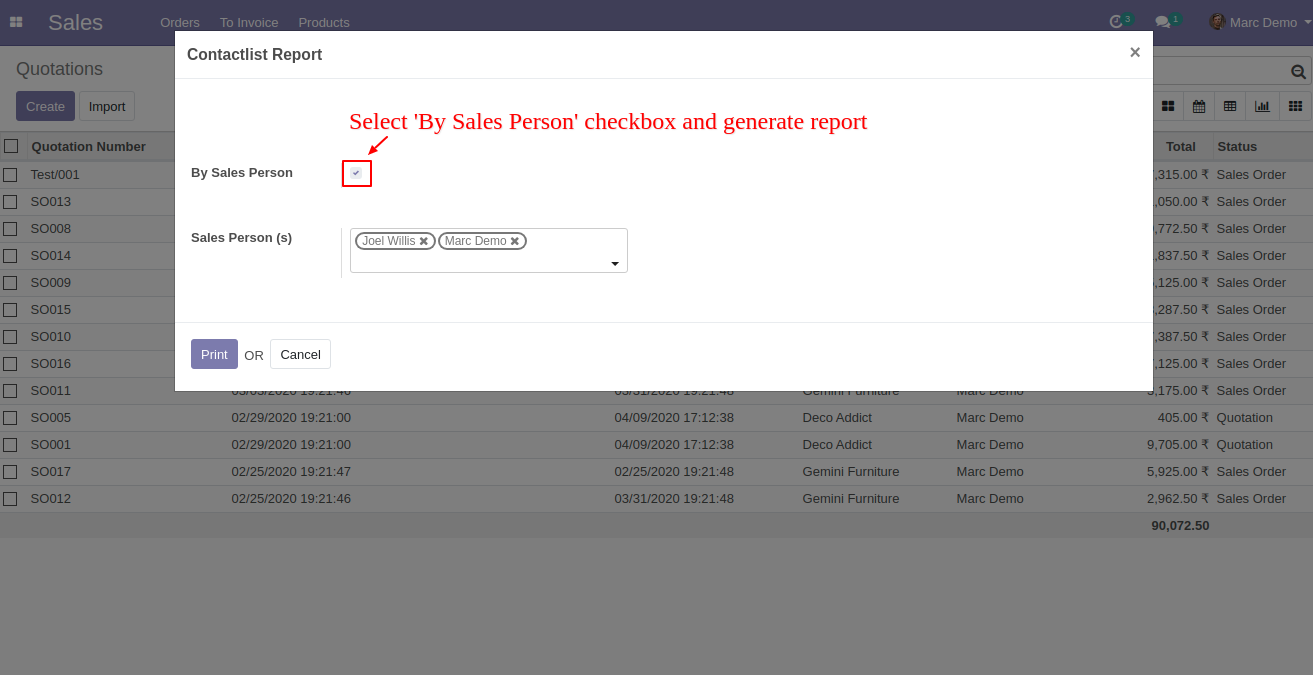
Task: Uncheck the By Sales Person checkbox
Action: (x=356, y=173)
